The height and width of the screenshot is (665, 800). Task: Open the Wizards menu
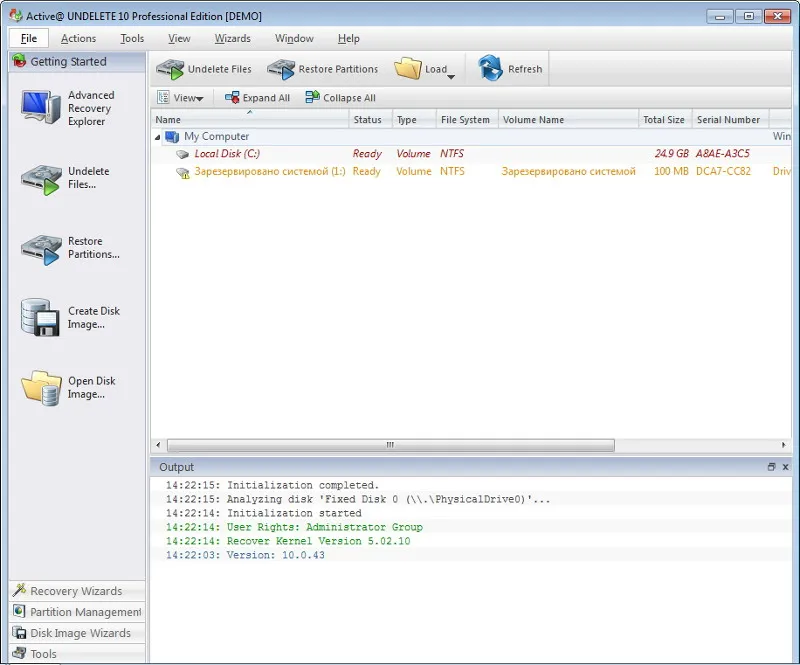pos(233,38)
